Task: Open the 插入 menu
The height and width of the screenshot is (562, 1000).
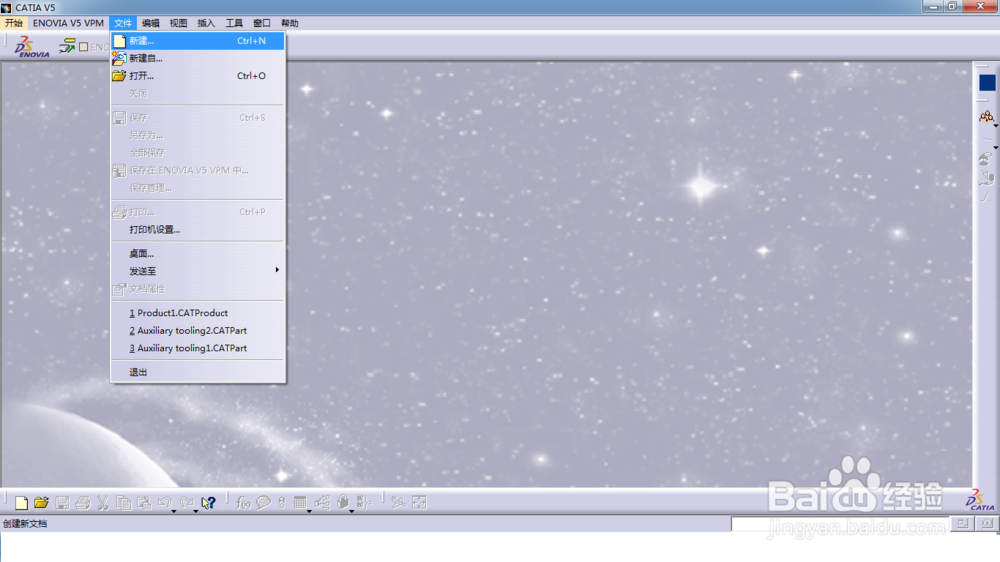Action: point(206,23)
